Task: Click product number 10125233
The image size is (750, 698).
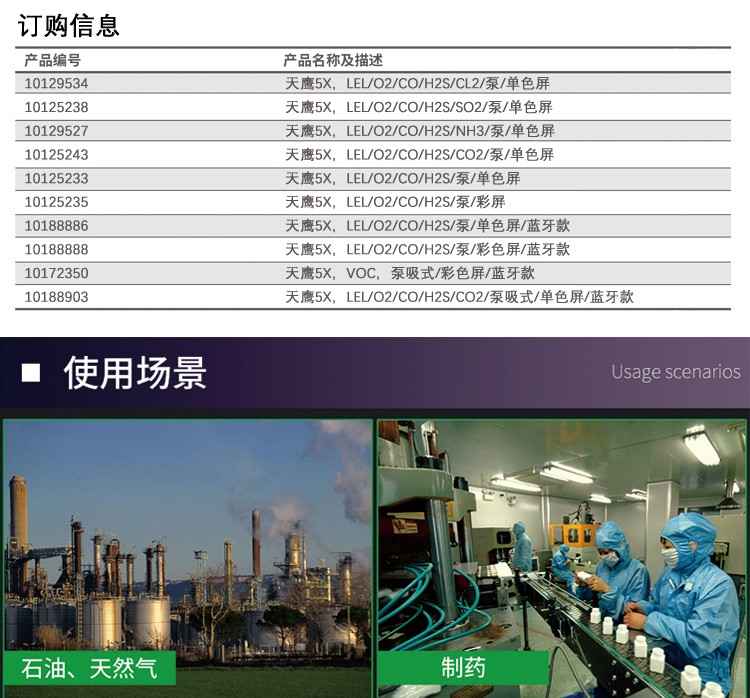Action: (x=56, y=178)
